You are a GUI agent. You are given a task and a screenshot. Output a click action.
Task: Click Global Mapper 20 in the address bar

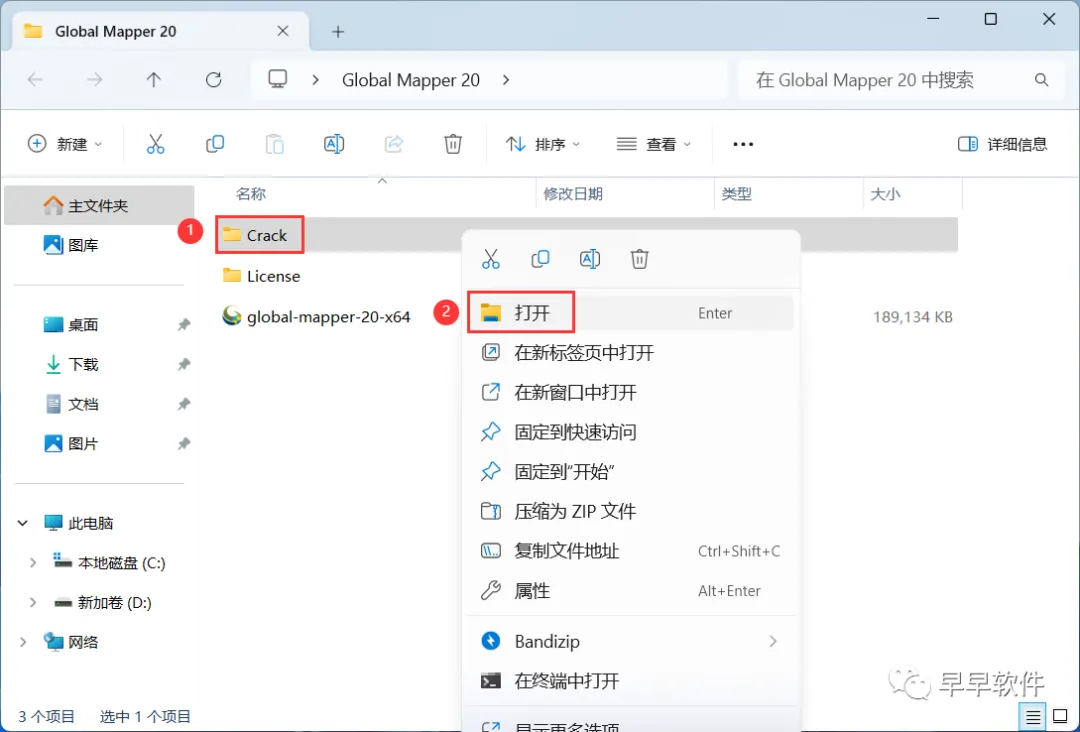(x=411, y=80)
